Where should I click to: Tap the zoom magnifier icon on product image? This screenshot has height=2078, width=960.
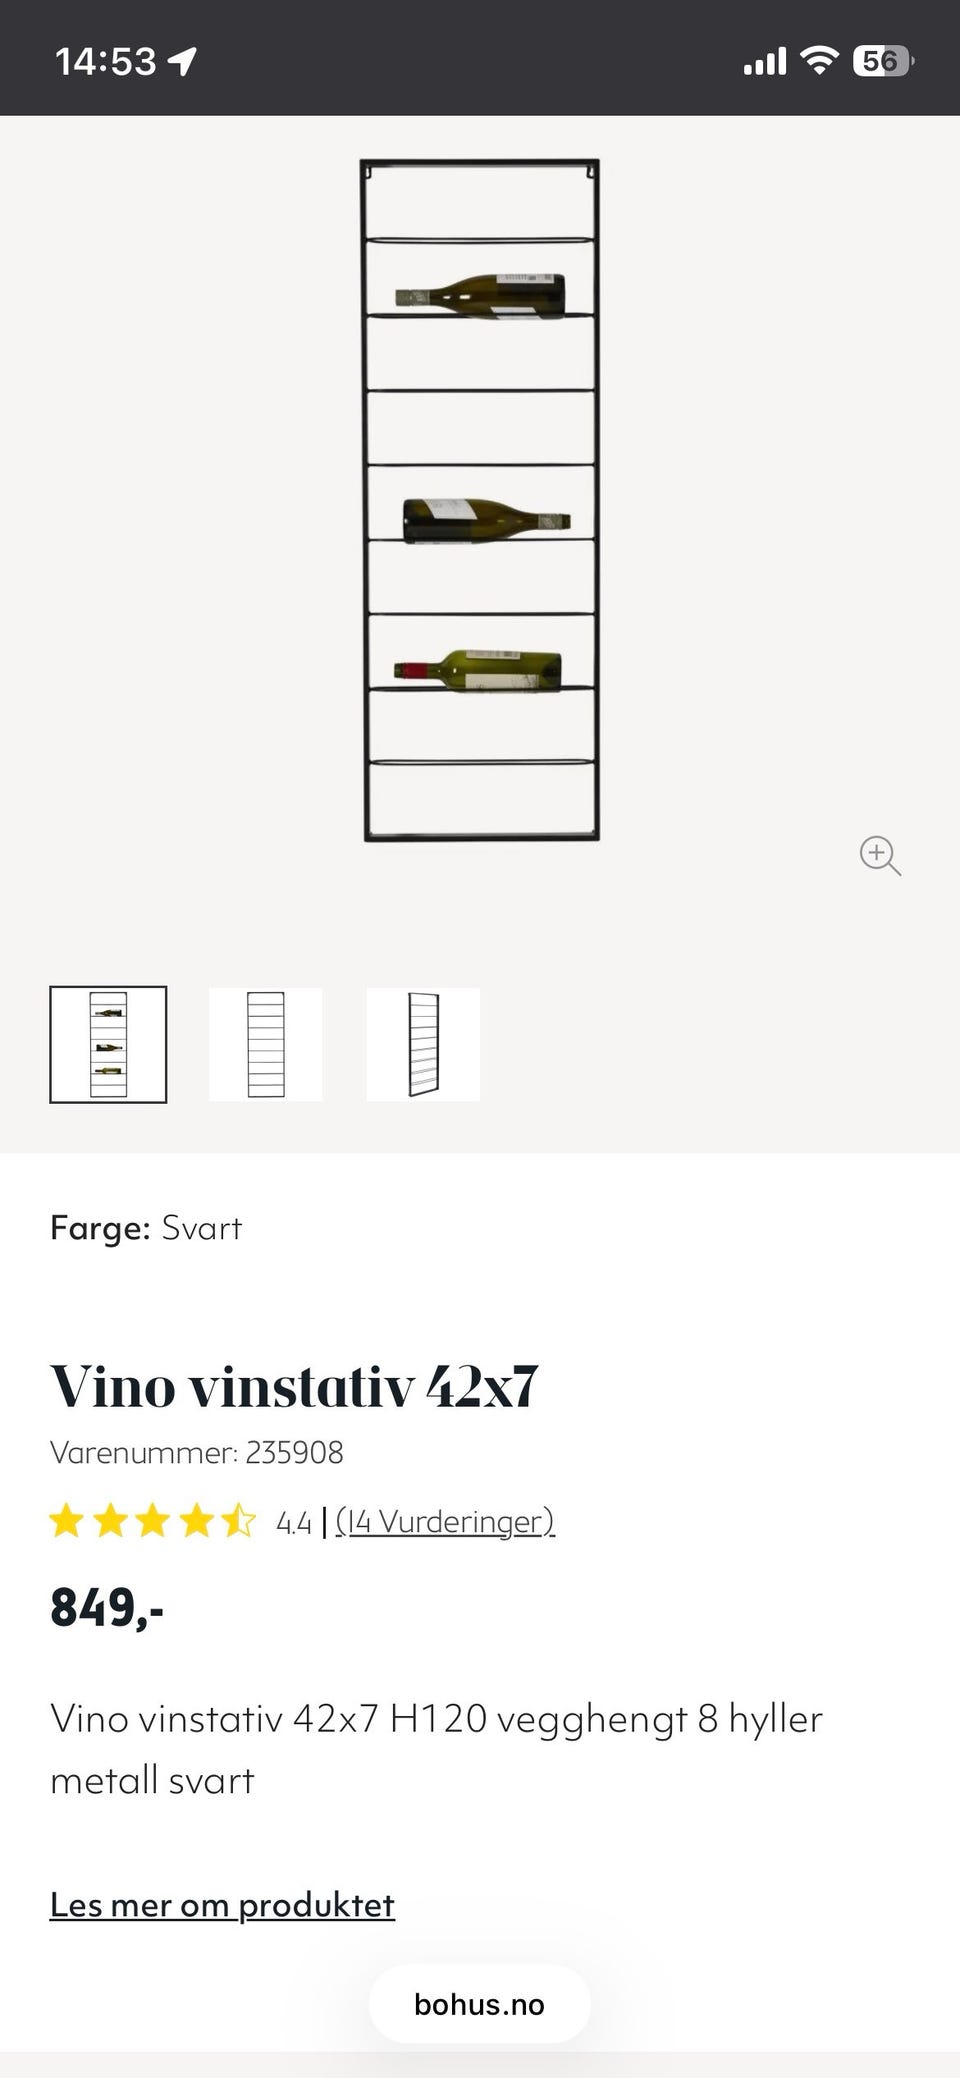(x=880, y=856)
